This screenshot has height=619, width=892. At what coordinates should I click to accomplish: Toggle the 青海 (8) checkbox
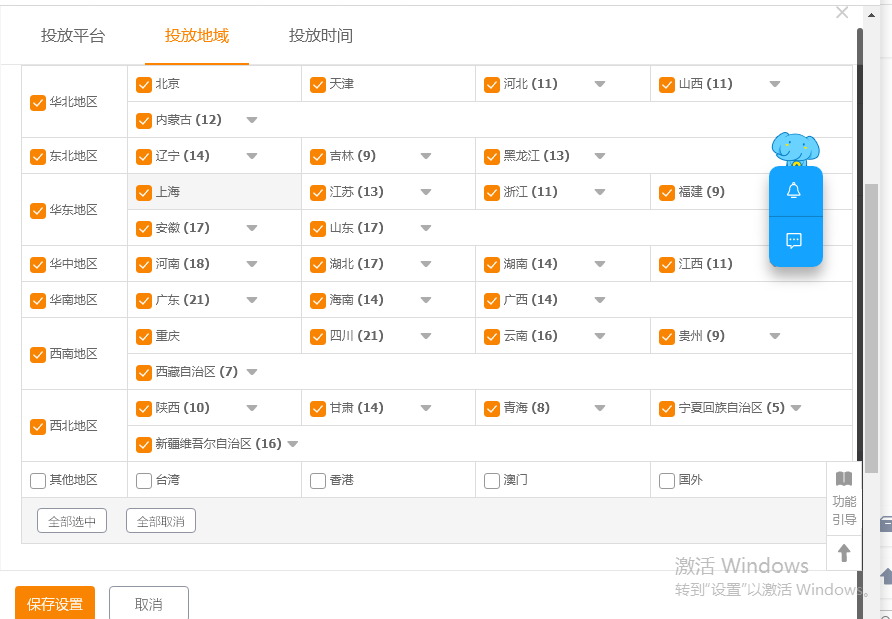[x=492, y=408]
